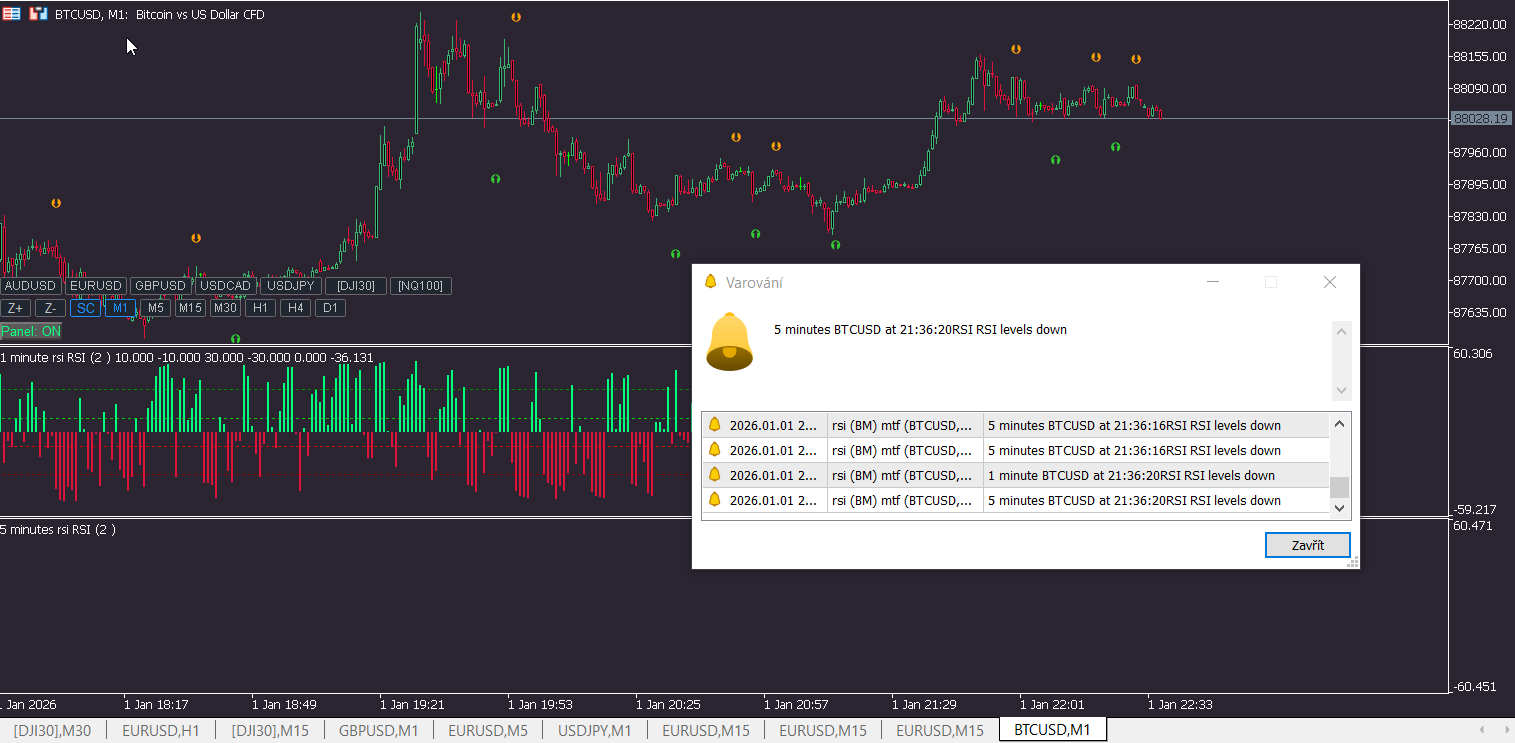Click the current price label 88028.19

pyautogui.click(x=1481, y=118)
